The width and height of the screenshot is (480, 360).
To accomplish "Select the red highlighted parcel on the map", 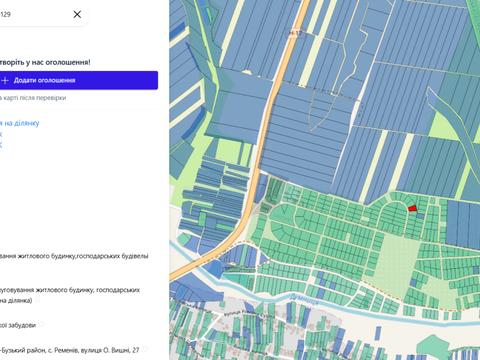I will [413, 208].
